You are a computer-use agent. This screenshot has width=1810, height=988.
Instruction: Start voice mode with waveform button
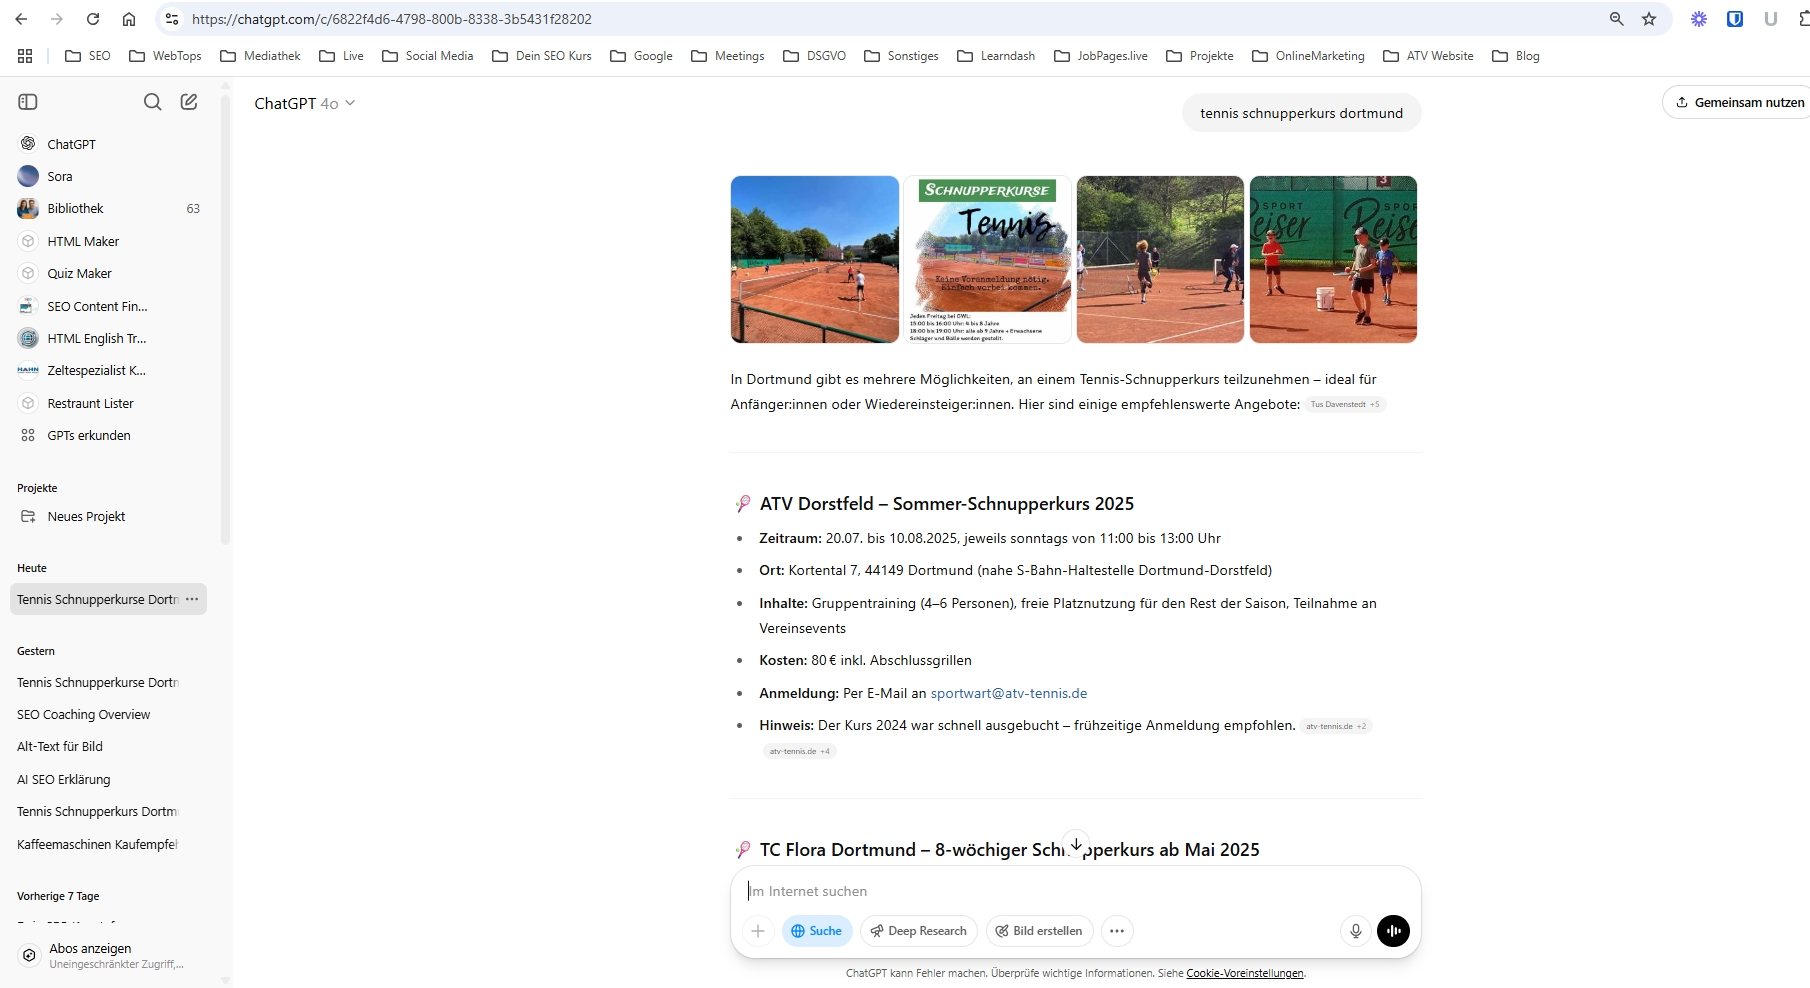1393,931
